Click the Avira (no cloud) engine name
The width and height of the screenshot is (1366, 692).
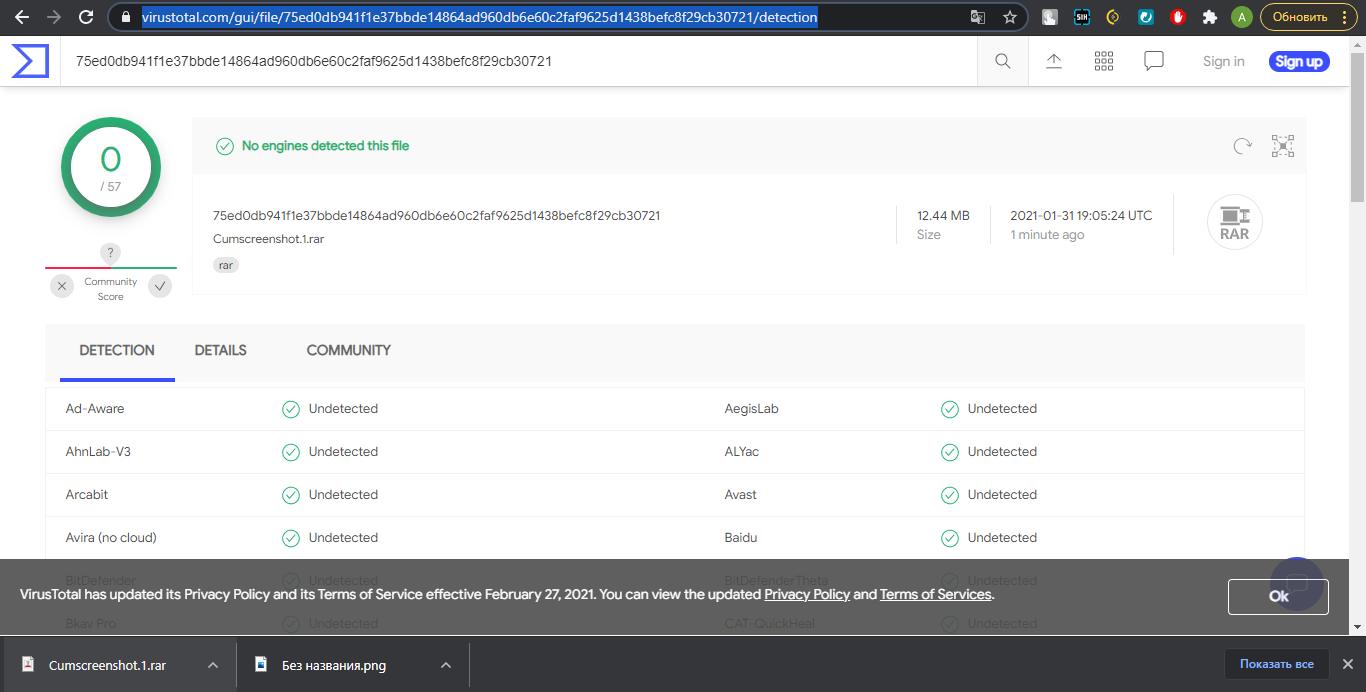pos(111,537)
